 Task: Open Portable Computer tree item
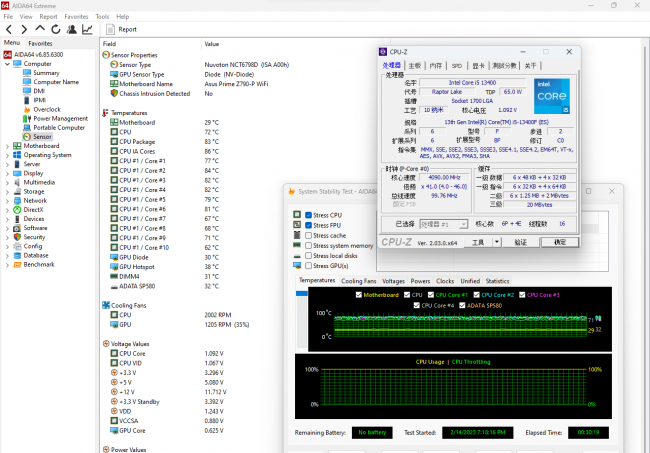point(59,128)
